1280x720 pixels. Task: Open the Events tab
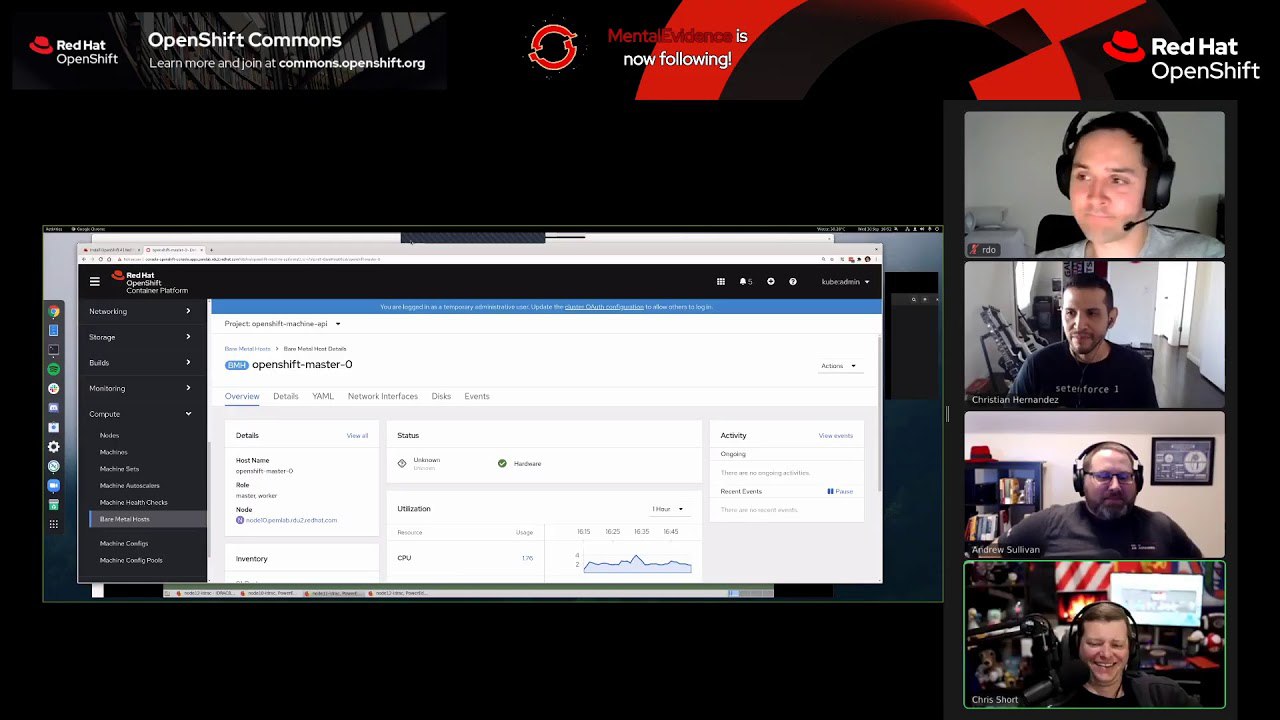(x=477, y=396)
